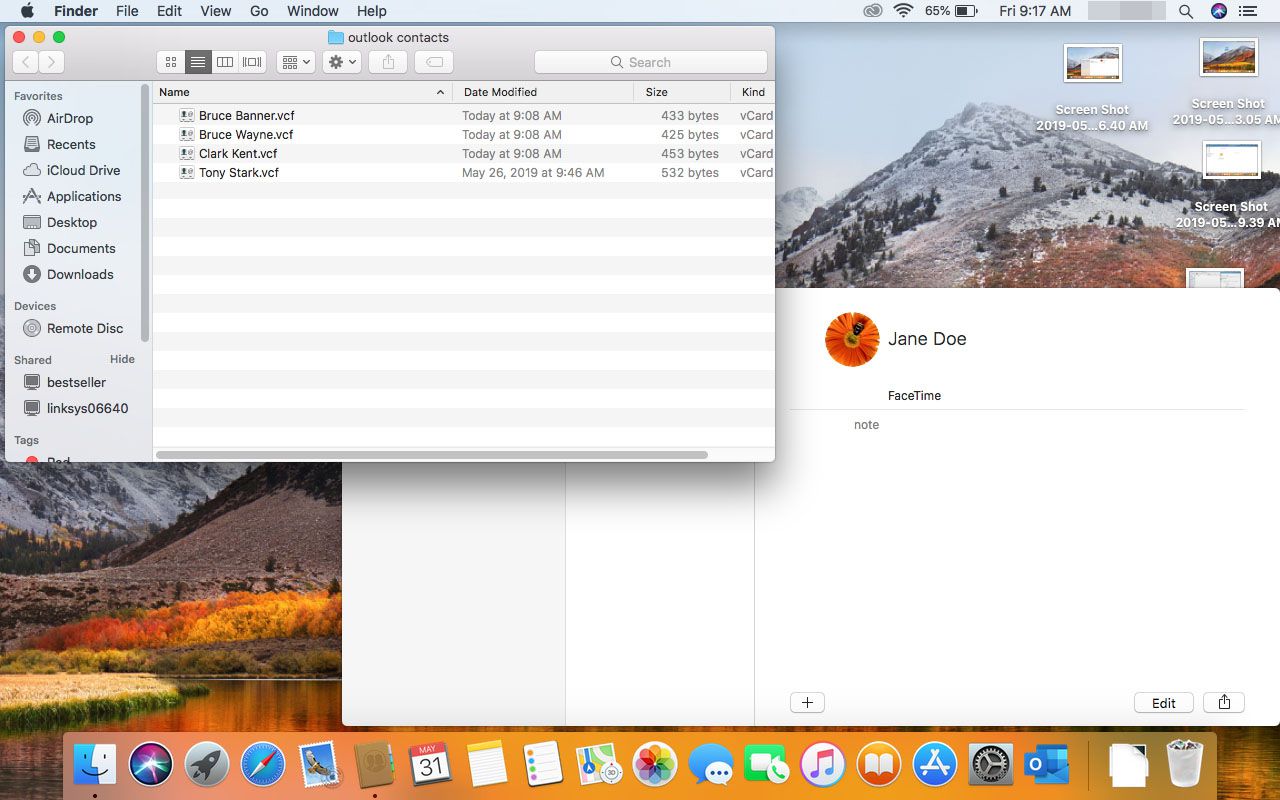The width and height of the screenshot is (1280, 800).
Task: Open Desktop folder in sidebar
Action: coord(72,222)
